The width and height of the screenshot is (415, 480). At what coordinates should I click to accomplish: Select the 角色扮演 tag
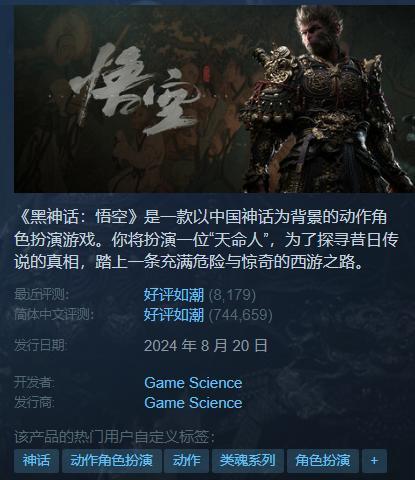point(323,461)
